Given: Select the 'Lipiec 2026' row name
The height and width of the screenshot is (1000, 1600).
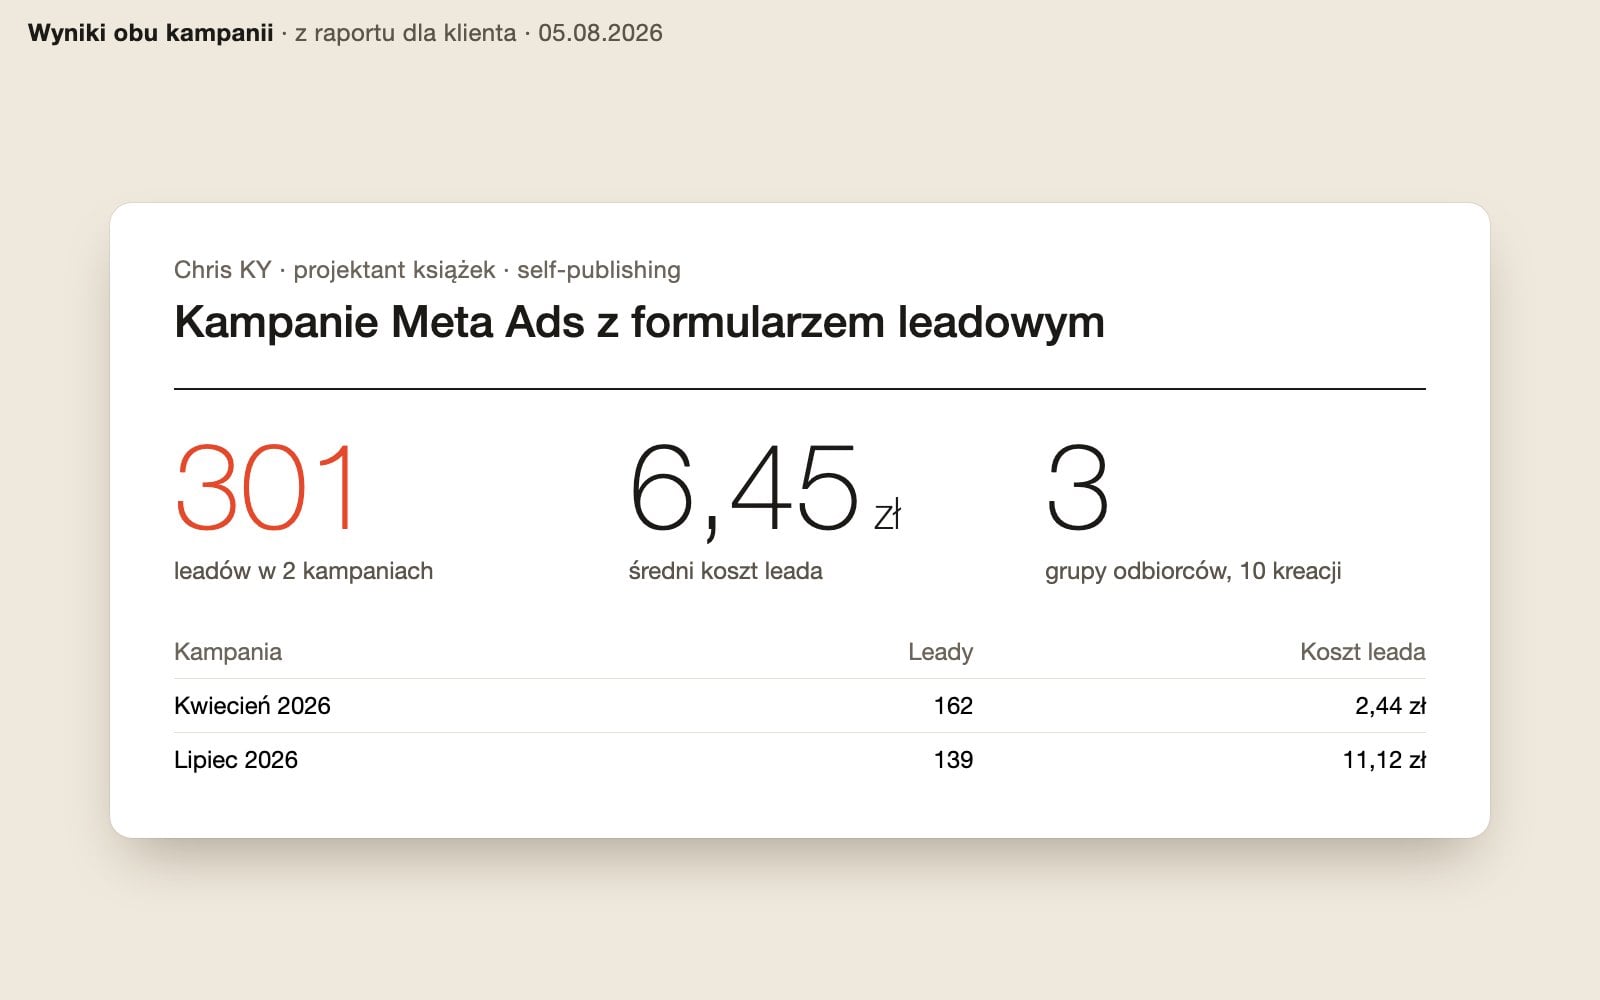Looking at the screenshot, I should point(236,760).
